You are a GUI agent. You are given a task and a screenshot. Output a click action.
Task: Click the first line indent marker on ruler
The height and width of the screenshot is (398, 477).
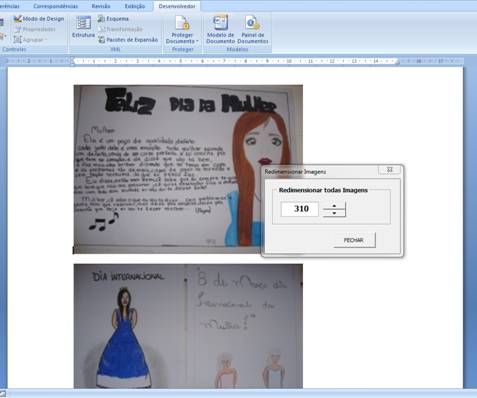(72, 59)
